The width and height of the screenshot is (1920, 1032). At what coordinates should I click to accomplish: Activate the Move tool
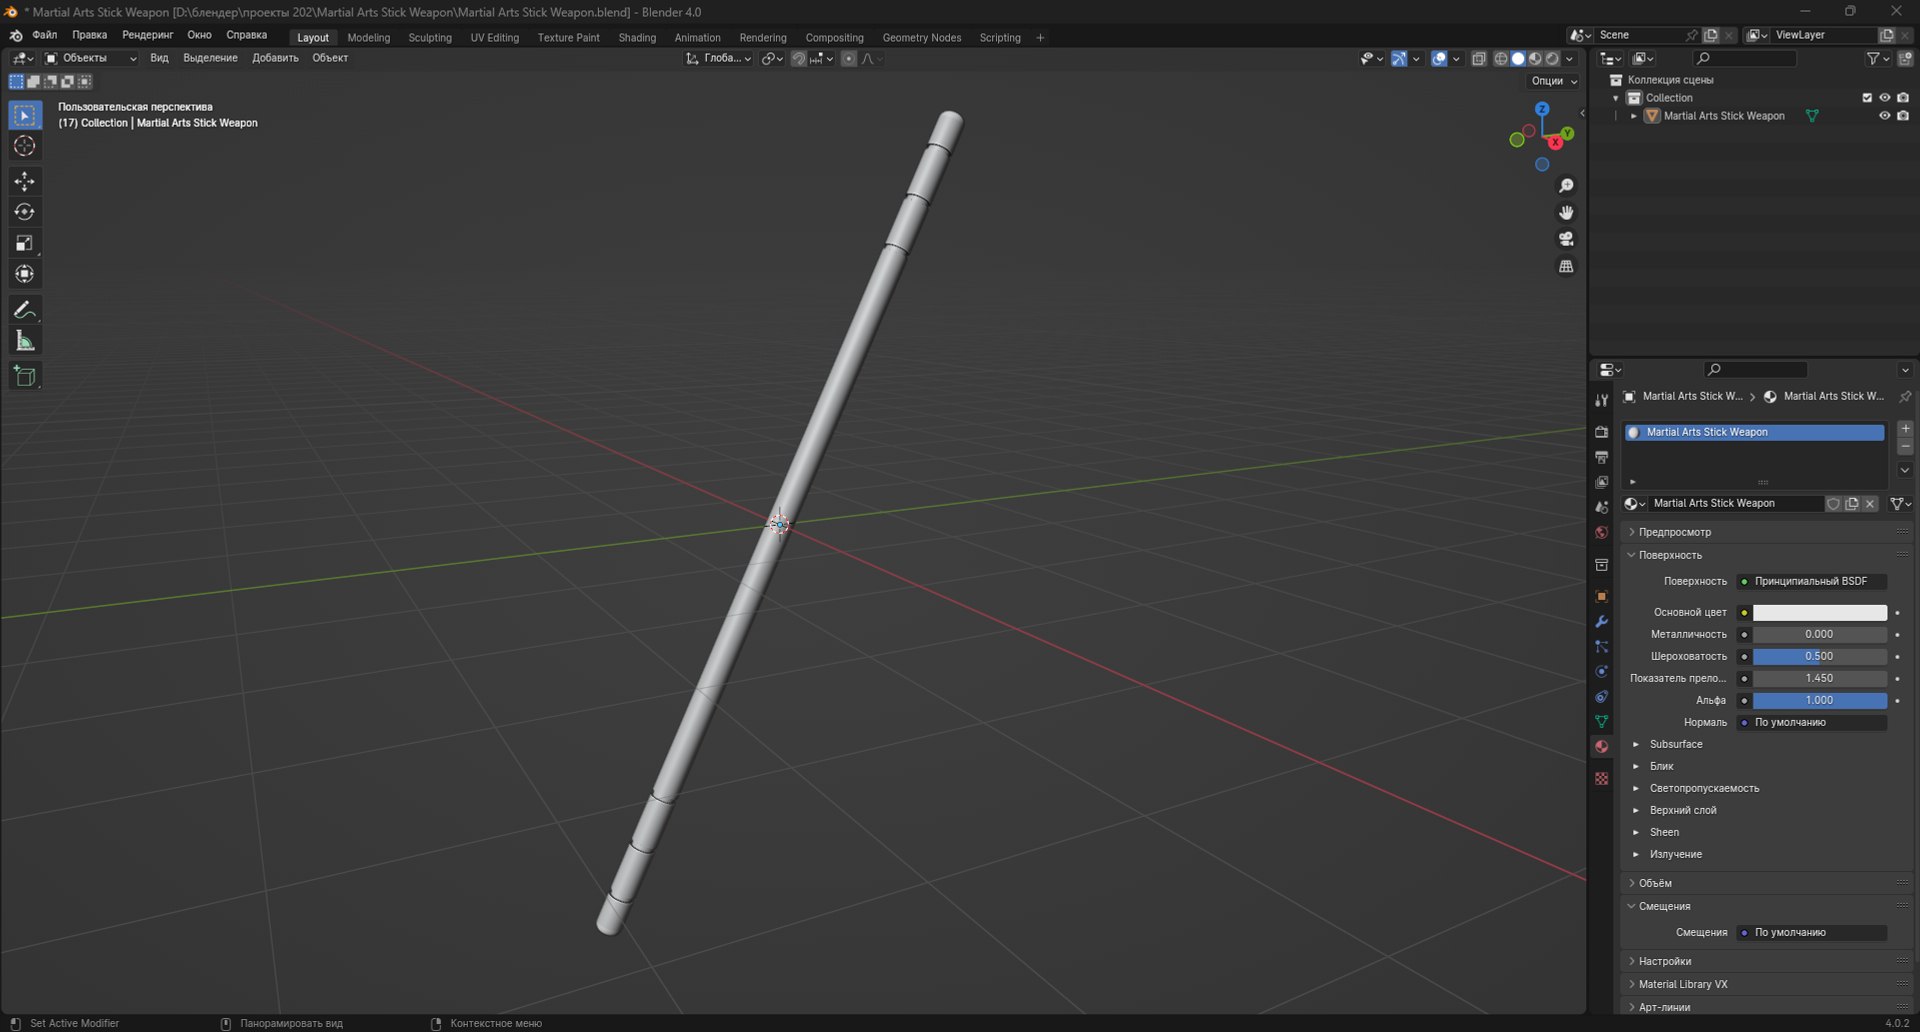click(25, 181)
